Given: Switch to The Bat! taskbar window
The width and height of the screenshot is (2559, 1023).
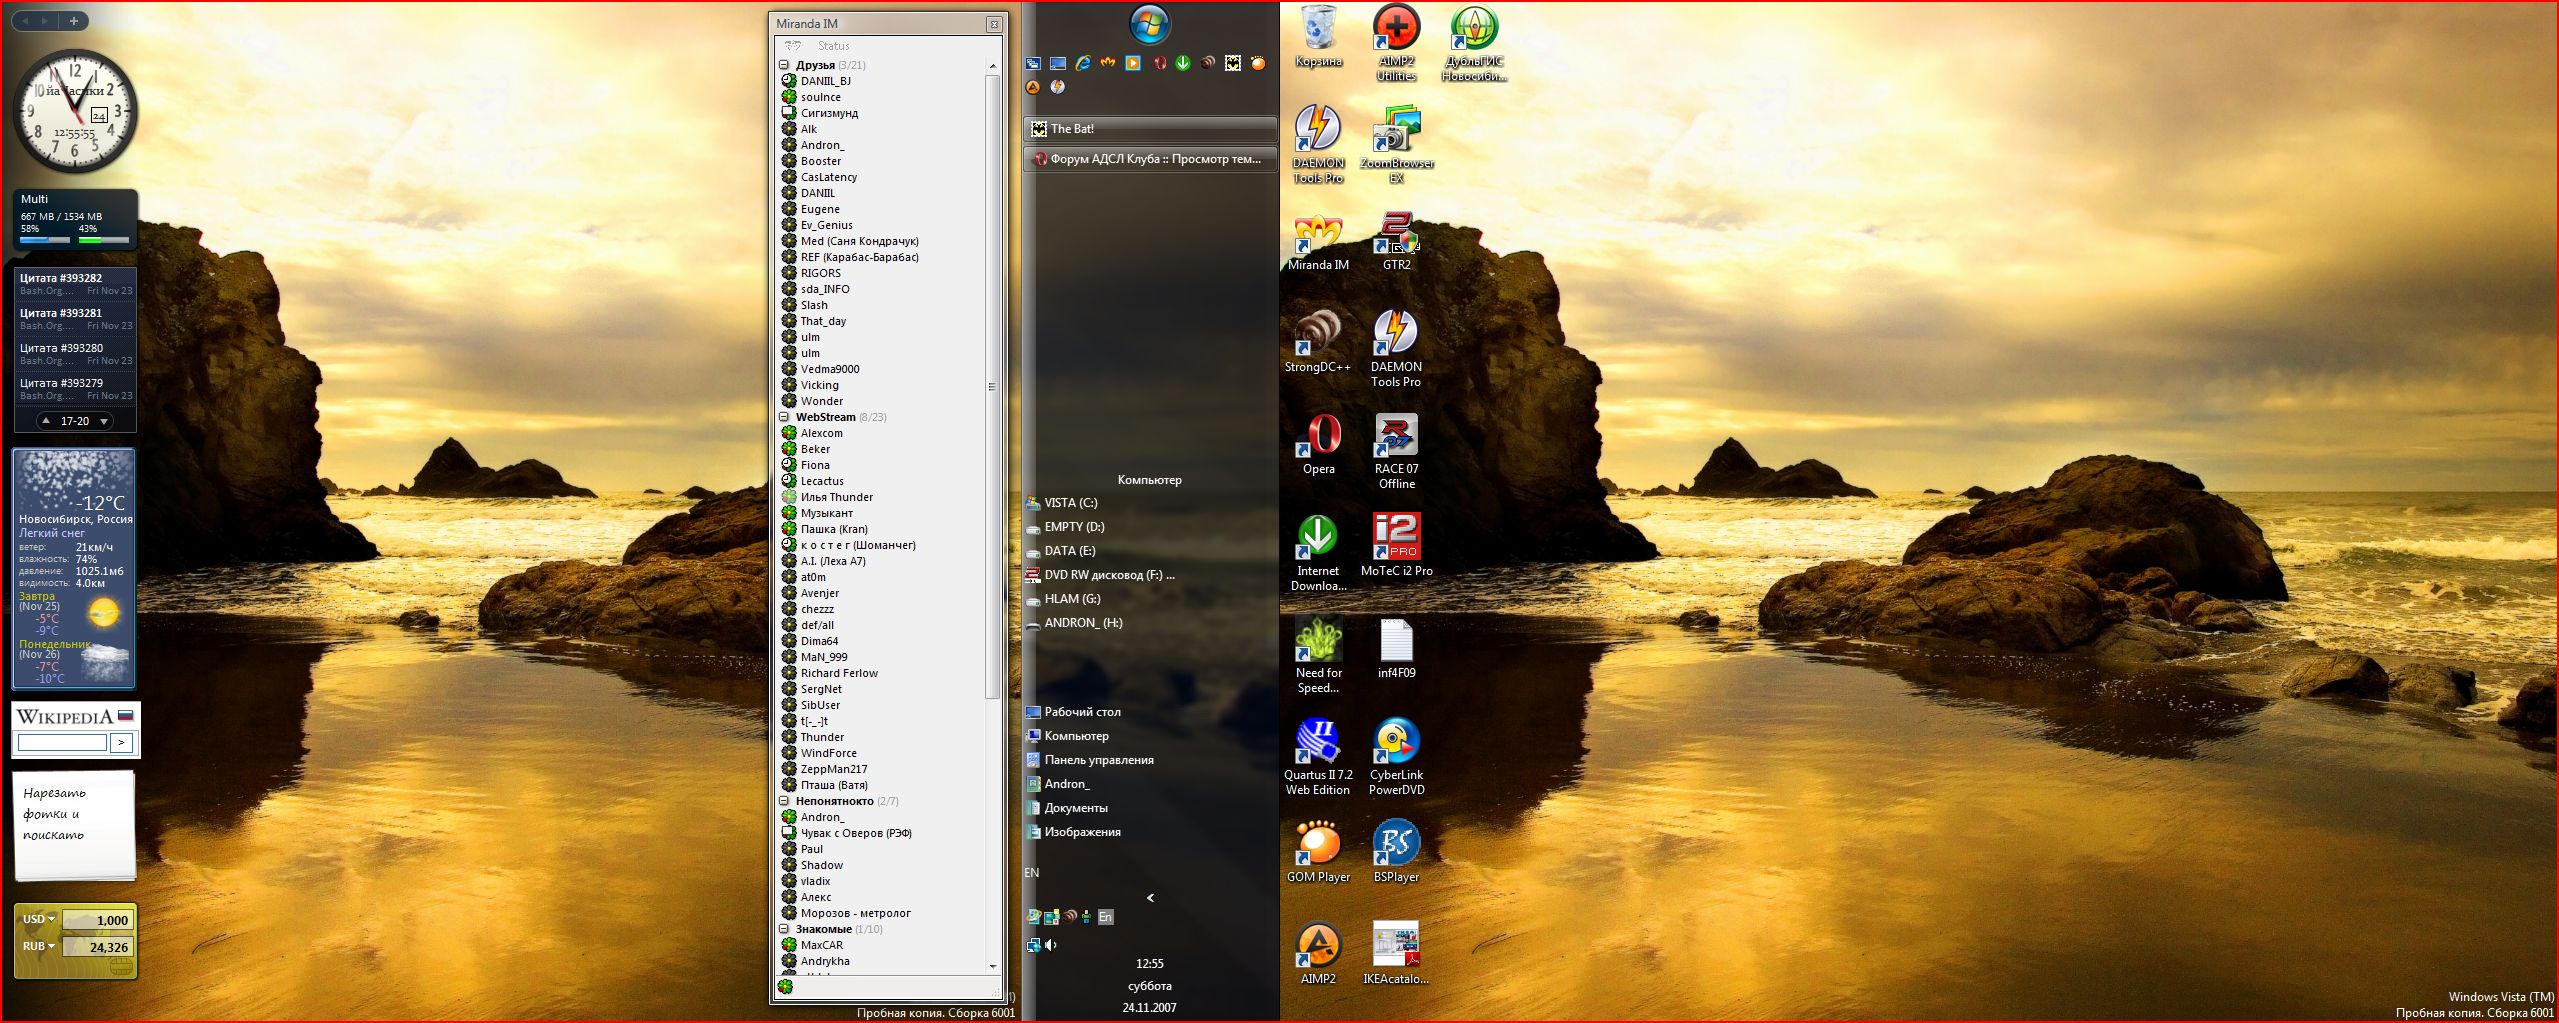Looking at the screenshot, I should tap(1150, 129).
